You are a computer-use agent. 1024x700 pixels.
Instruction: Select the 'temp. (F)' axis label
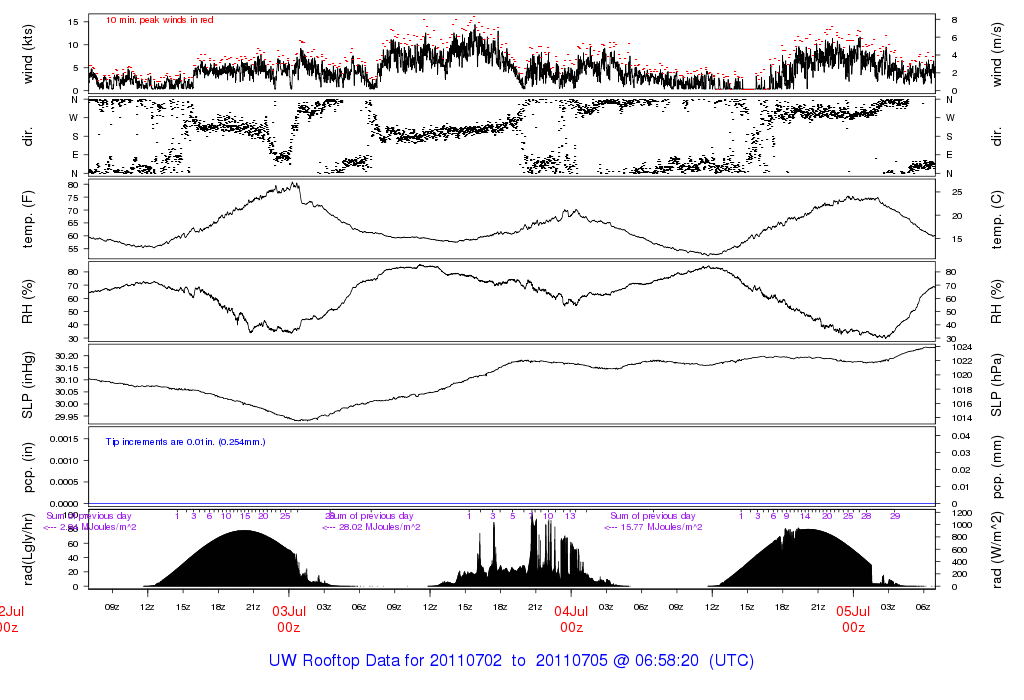(27, 219)
